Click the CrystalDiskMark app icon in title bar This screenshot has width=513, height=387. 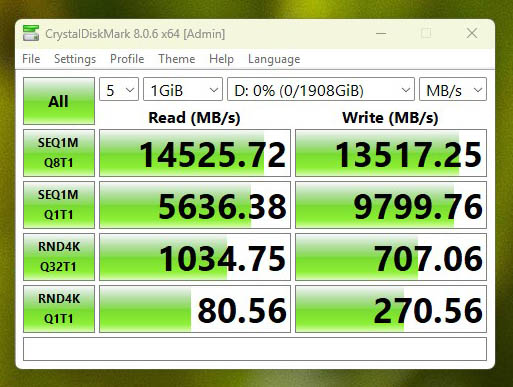click(x=31, y=33)
